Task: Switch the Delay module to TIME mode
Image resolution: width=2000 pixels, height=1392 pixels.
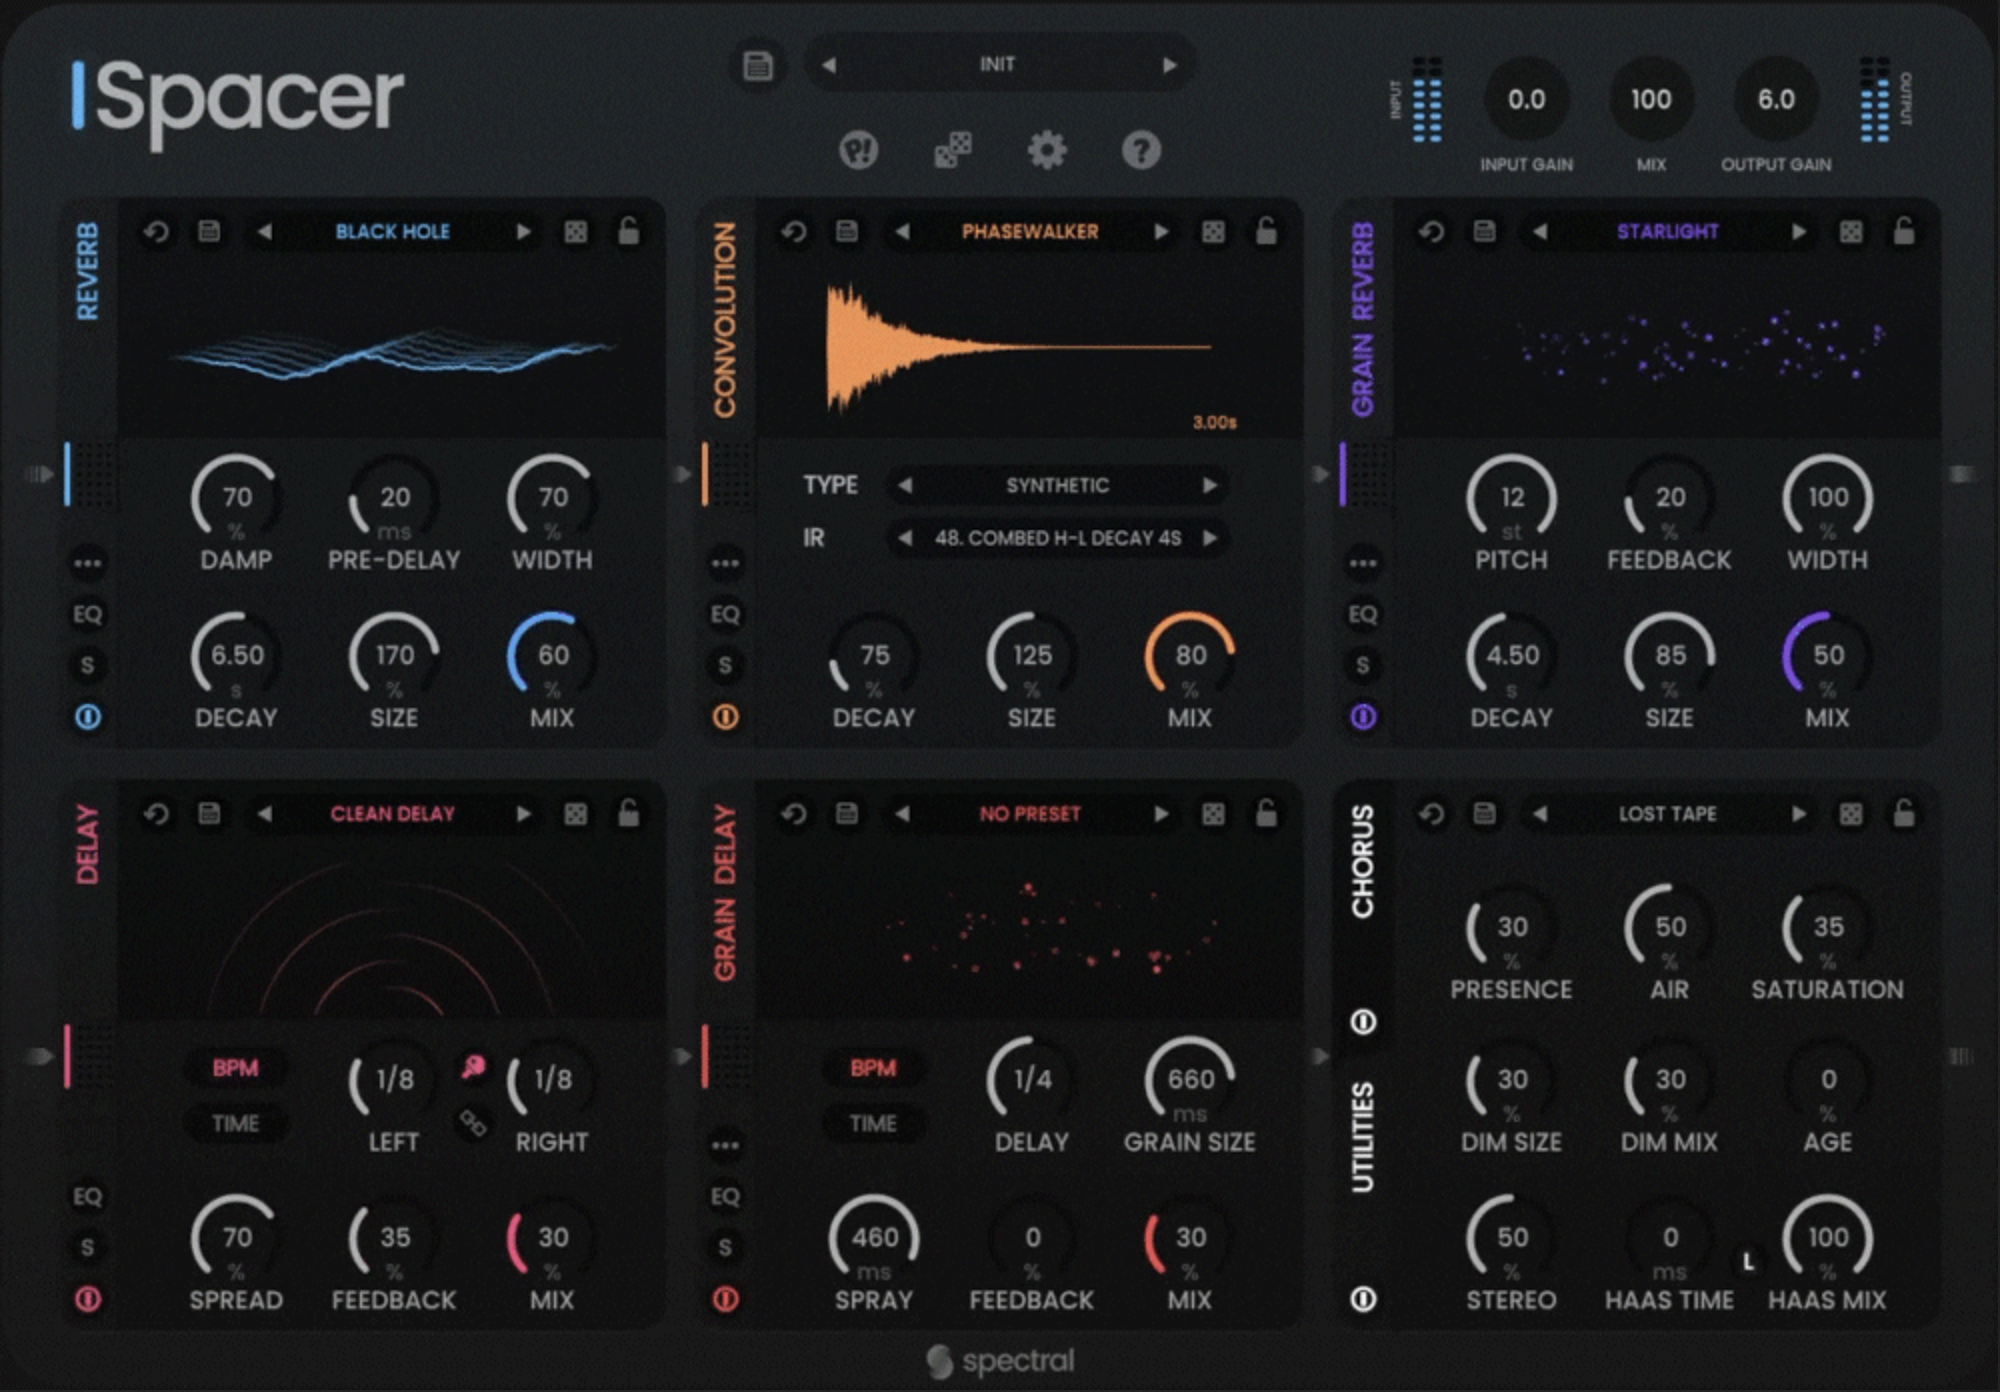Action: point(238,1123)
